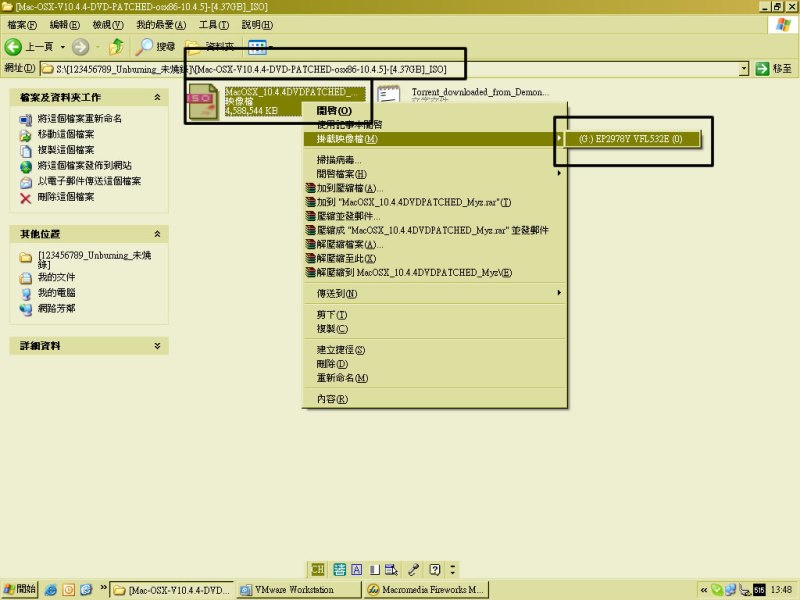
Task: Click email this file task icon
Action: [26, 182]
